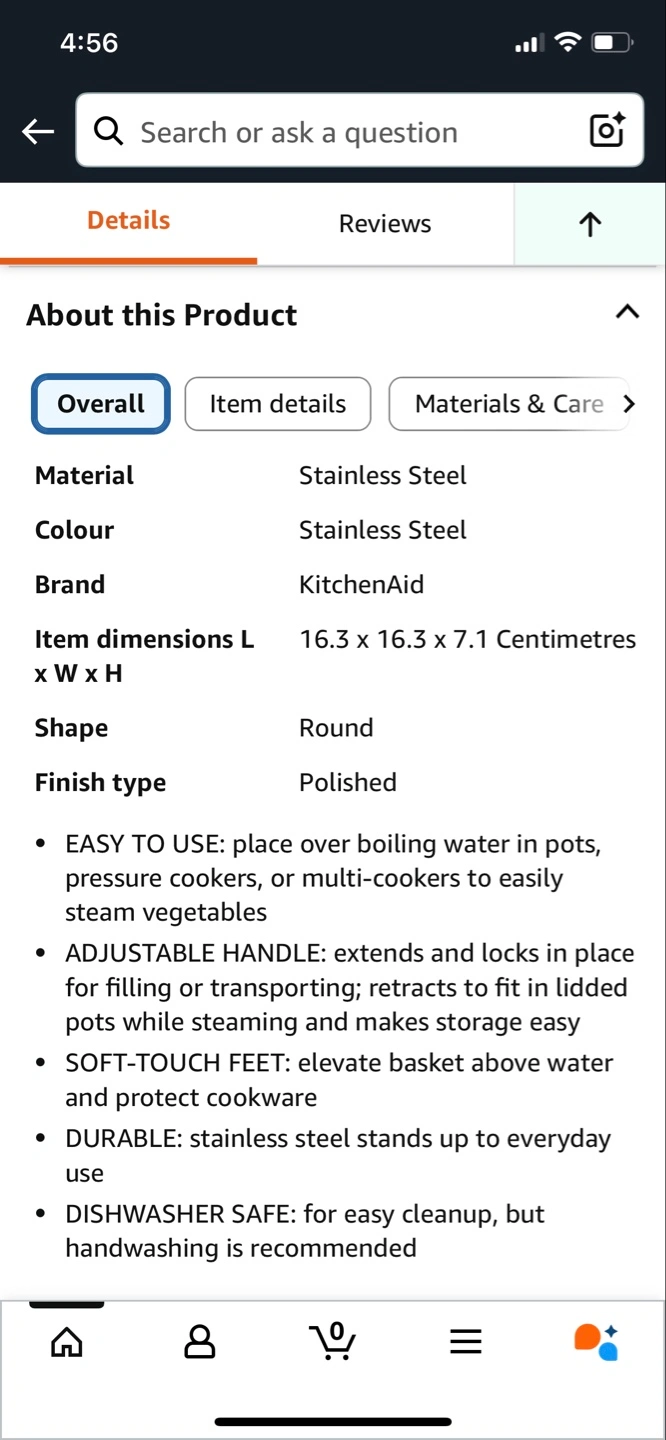
Task: Select the Materials & Care chip
Action: pyautogui.click(x=509, y=404)
